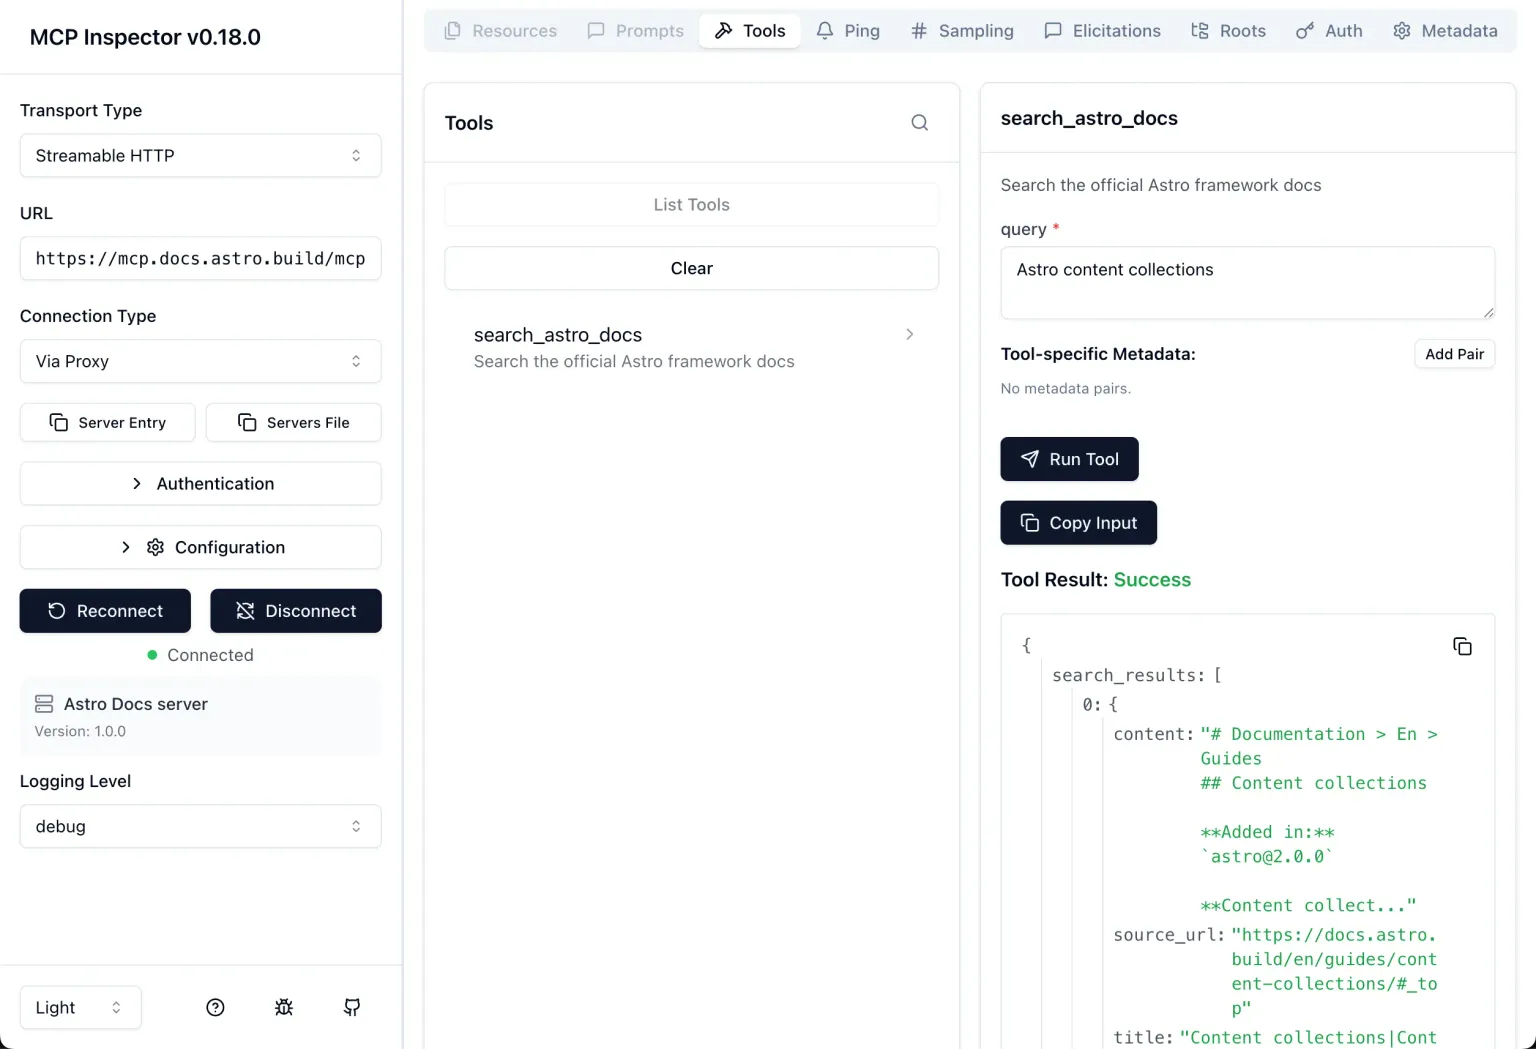Click the Copy Input button
The image size is (1536, 1049).
tap(1078, 523)
